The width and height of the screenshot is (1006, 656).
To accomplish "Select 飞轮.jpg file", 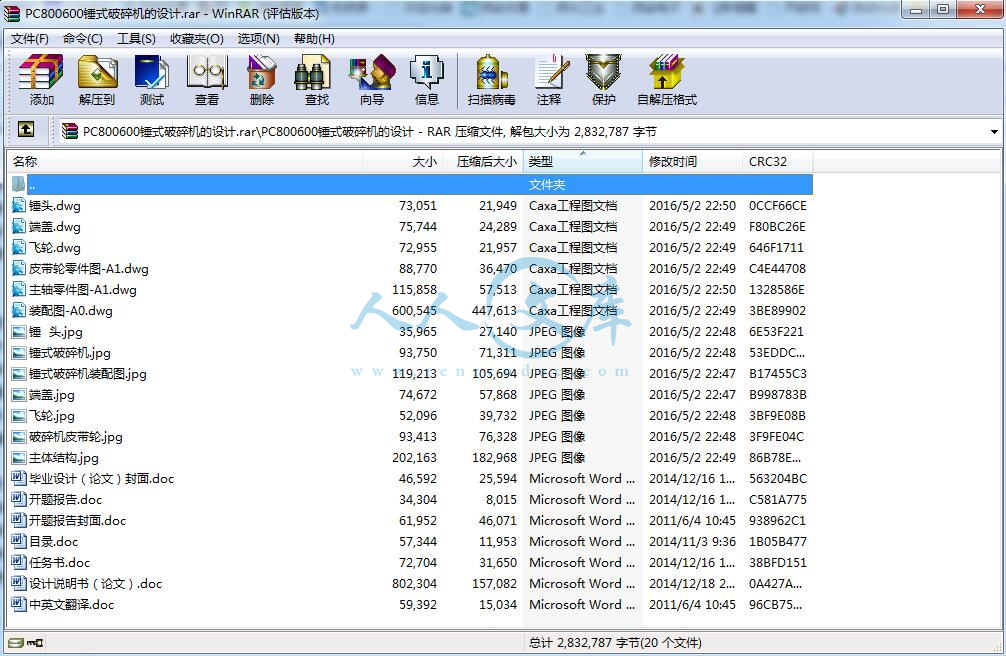I will tap(411, 415).
